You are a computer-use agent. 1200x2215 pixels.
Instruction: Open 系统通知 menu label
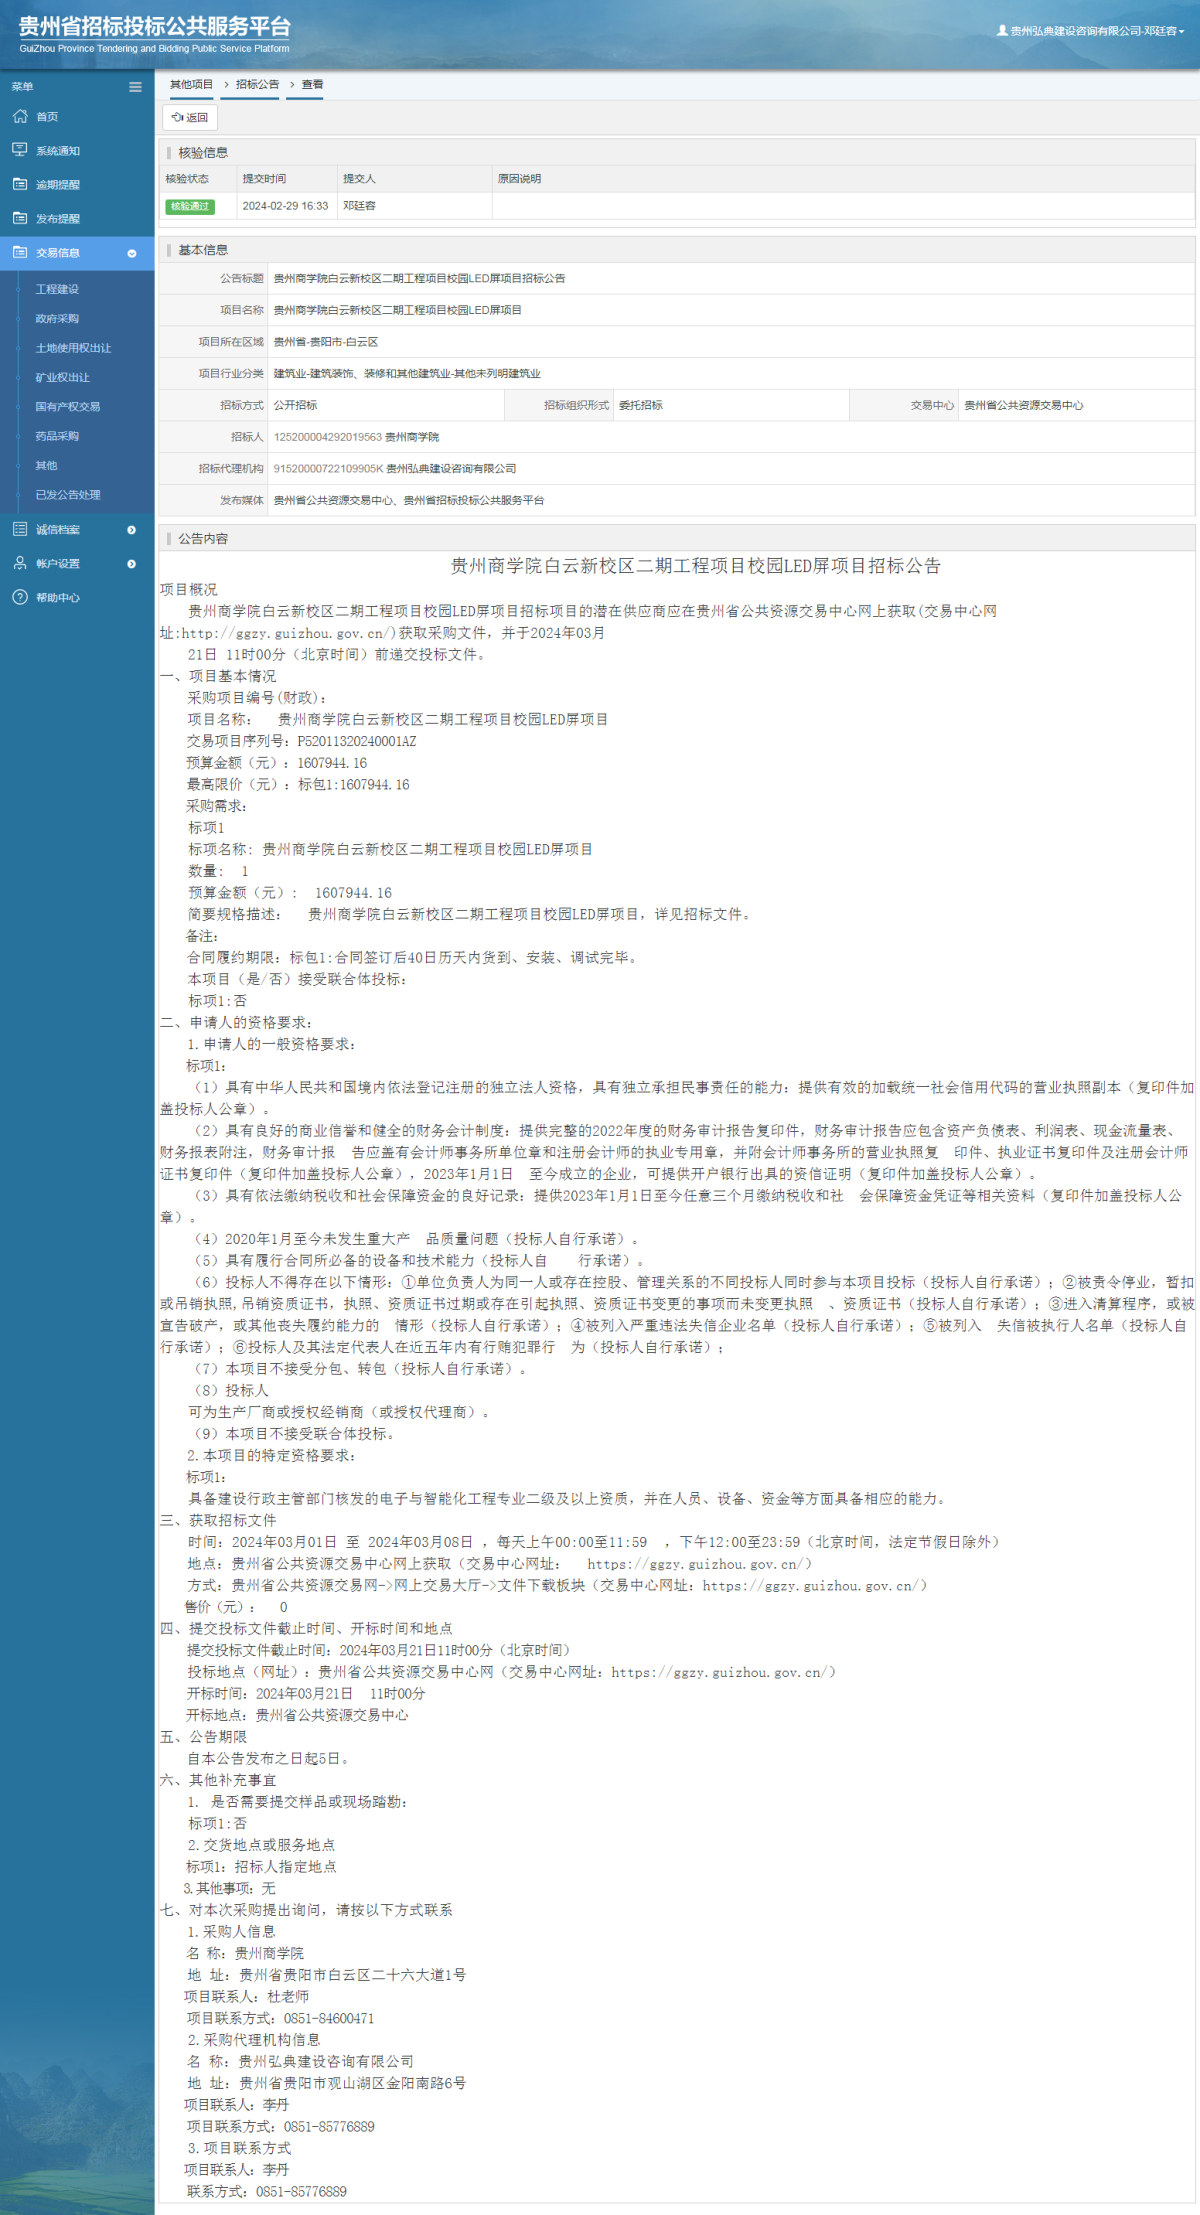point(58,151)
